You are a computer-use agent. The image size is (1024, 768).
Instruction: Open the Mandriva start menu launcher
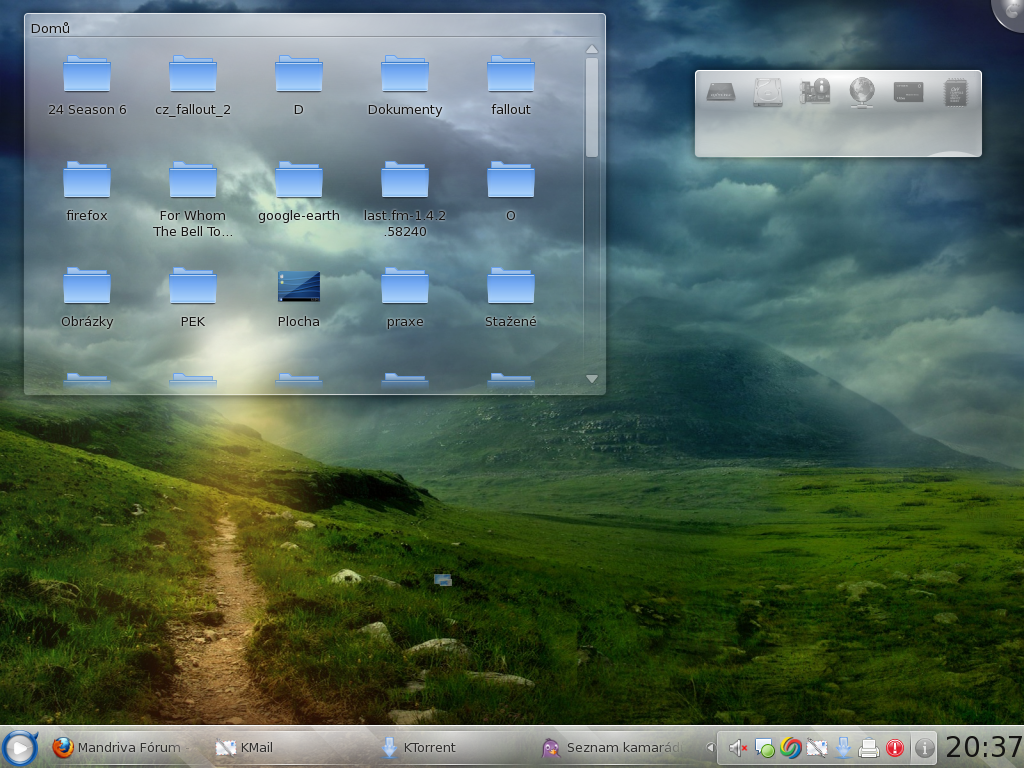(x=20, y=747)
